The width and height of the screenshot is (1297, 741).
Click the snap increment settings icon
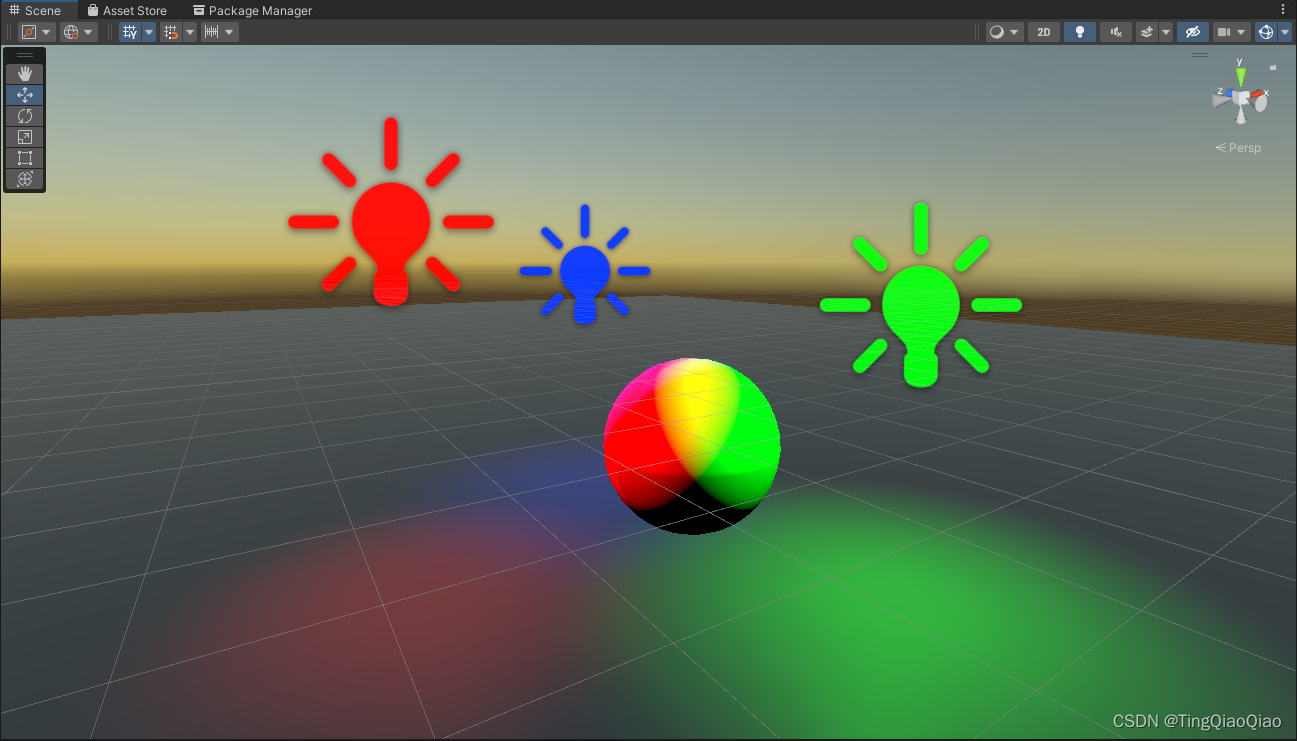pyautogui.click(x=214, y=31)
